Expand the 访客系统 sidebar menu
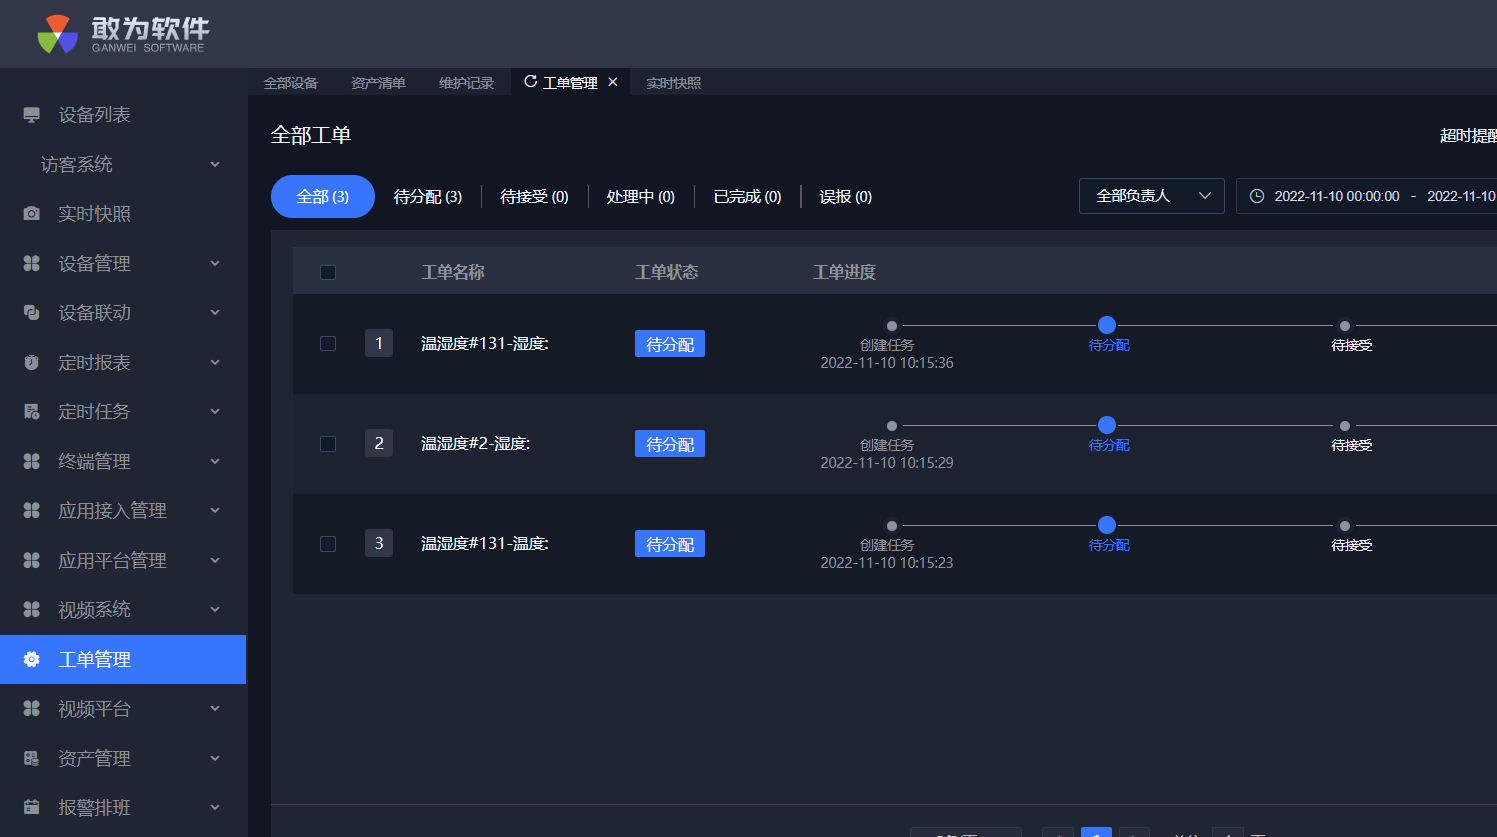Screen dimensions: 1497x837 click(215, 164)
